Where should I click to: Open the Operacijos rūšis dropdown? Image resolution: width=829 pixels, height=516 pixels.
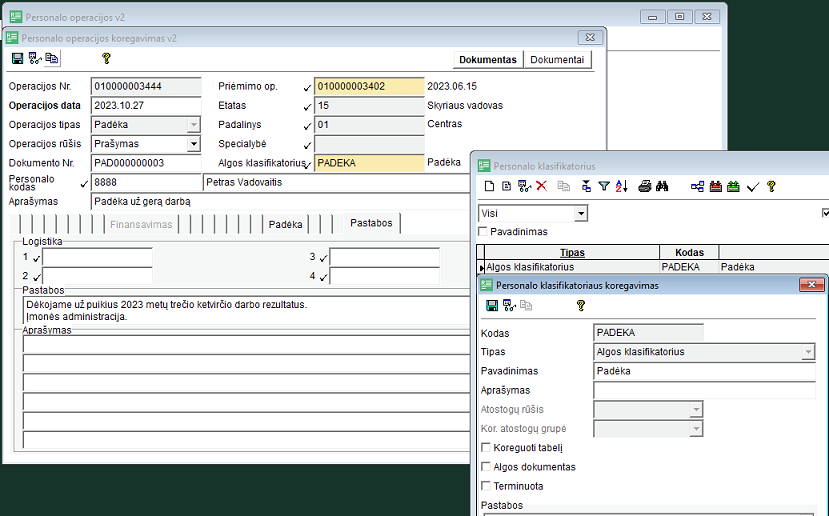click(x=194, y=144)
